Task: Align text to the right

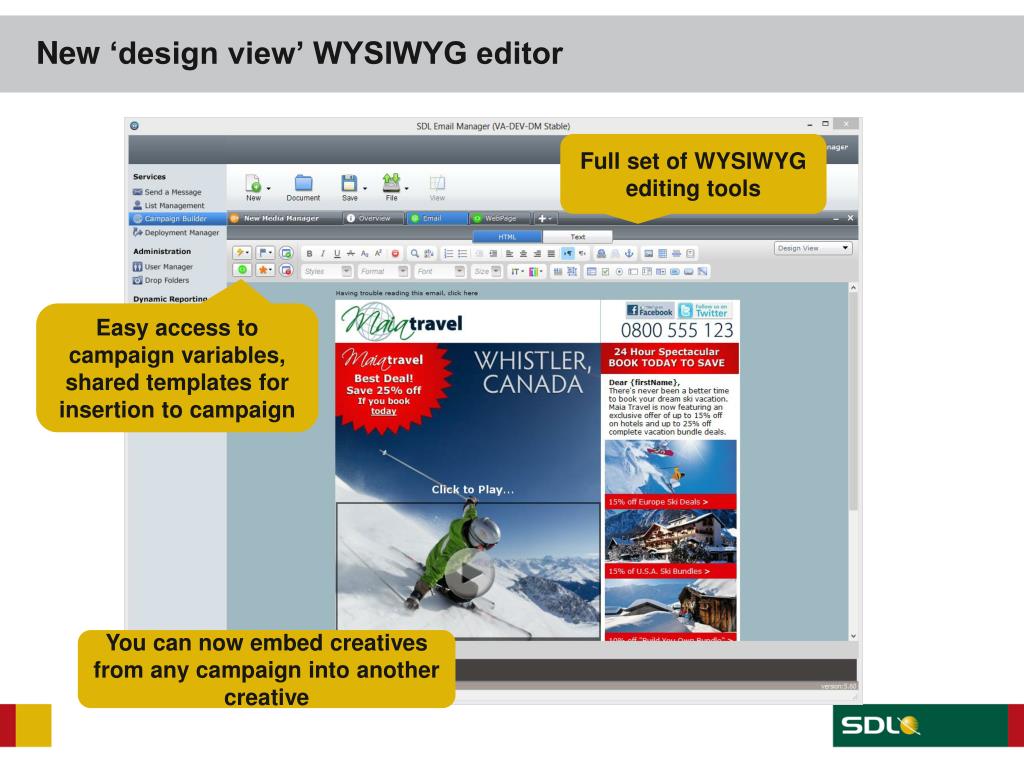Action: (537, 253)
